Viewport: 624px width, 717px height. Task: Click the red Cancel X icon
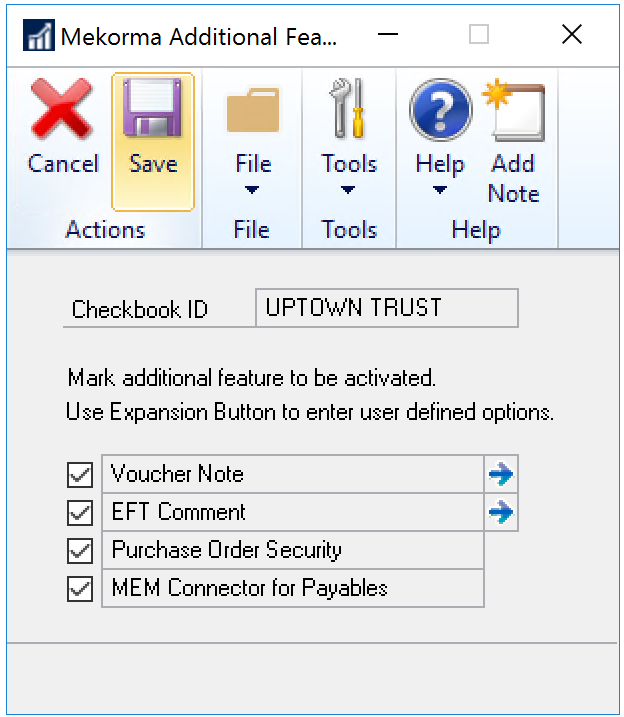[62, 111]
